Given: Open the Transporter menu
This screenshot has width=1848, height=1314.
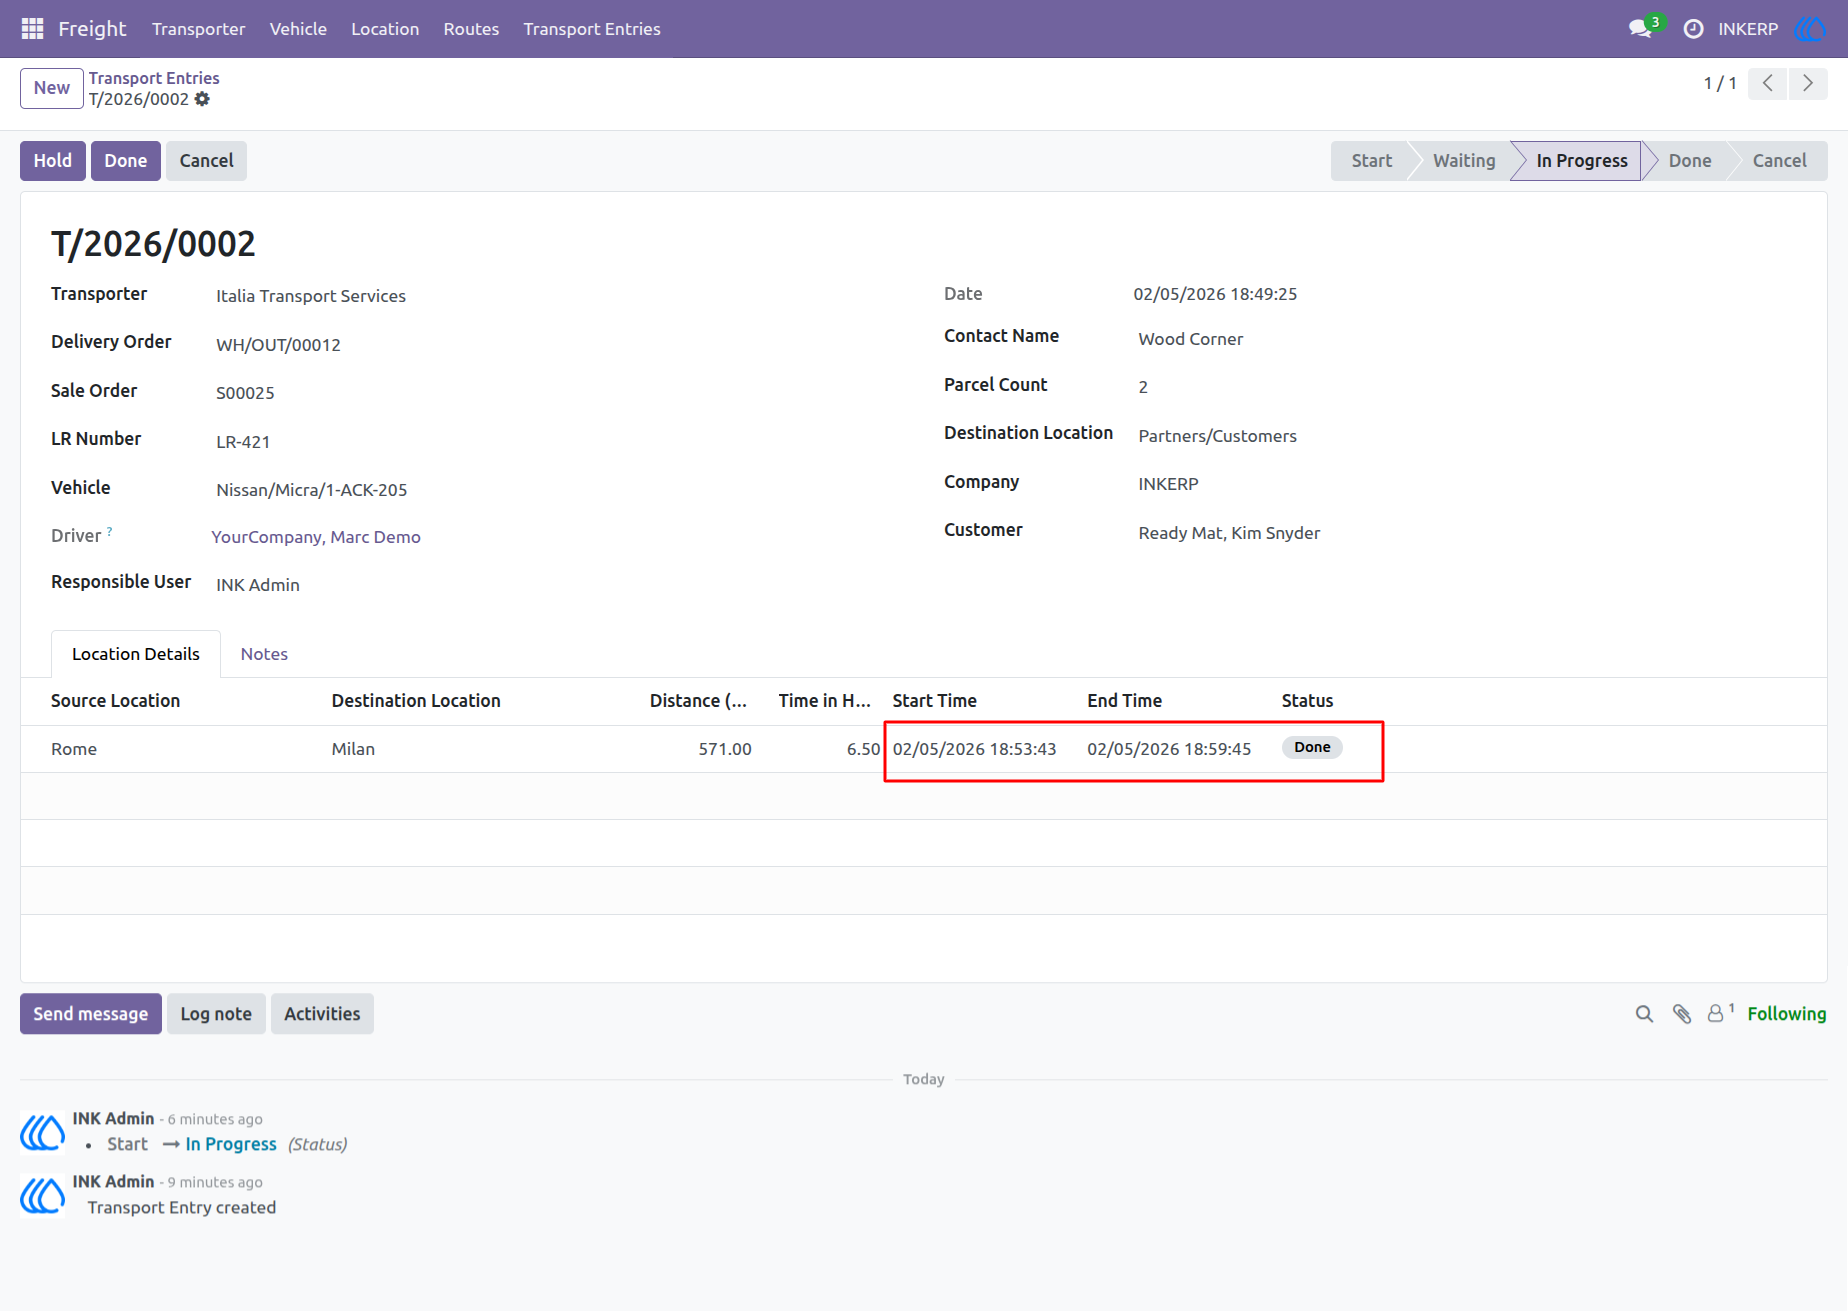Looking at the screenshot, I should [198, 29].
